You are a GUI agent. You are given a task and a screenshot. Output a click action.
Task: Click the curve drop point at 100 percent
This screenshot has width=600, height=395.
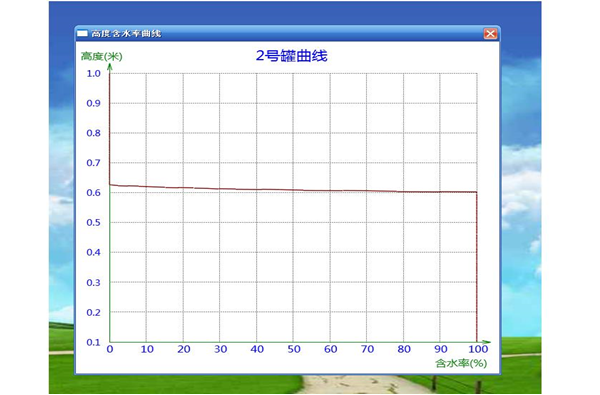[477, 192]
